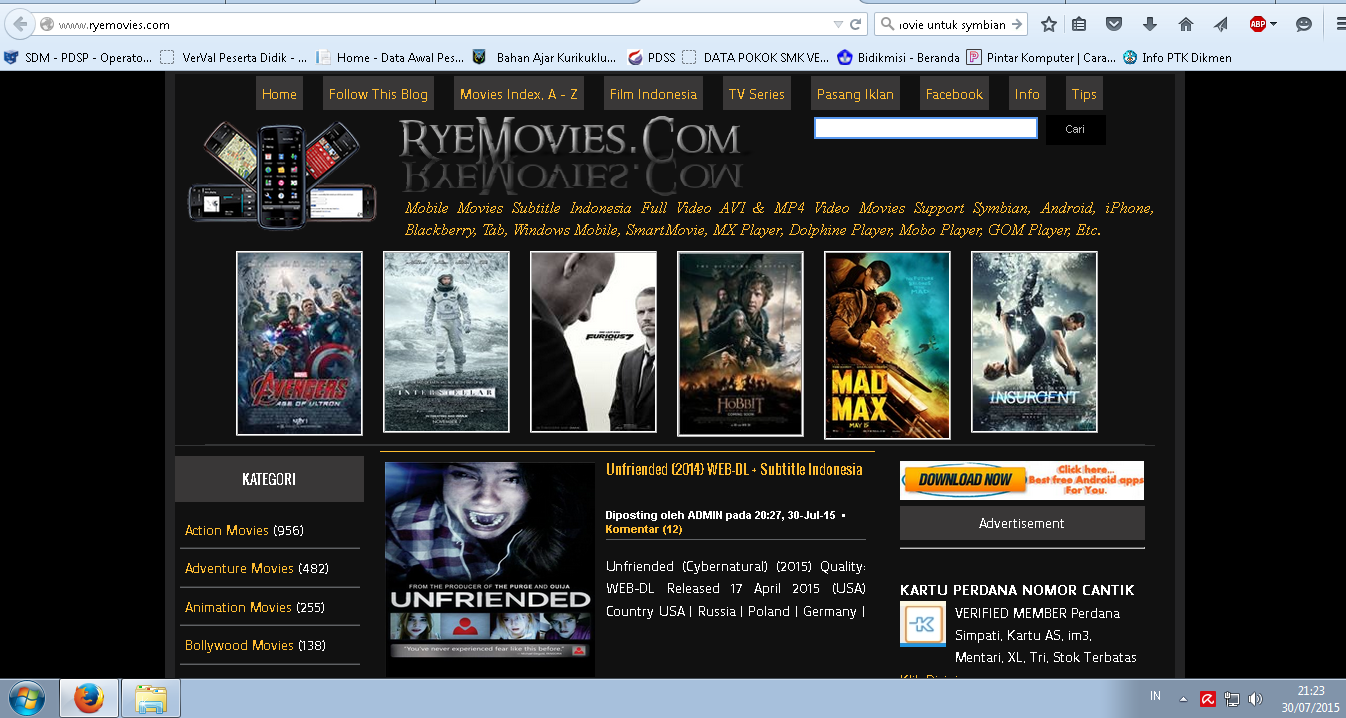This screenshot has width=1346, height=718.
Task: Open the PDSS bookmark
Action: pos(651,58)
